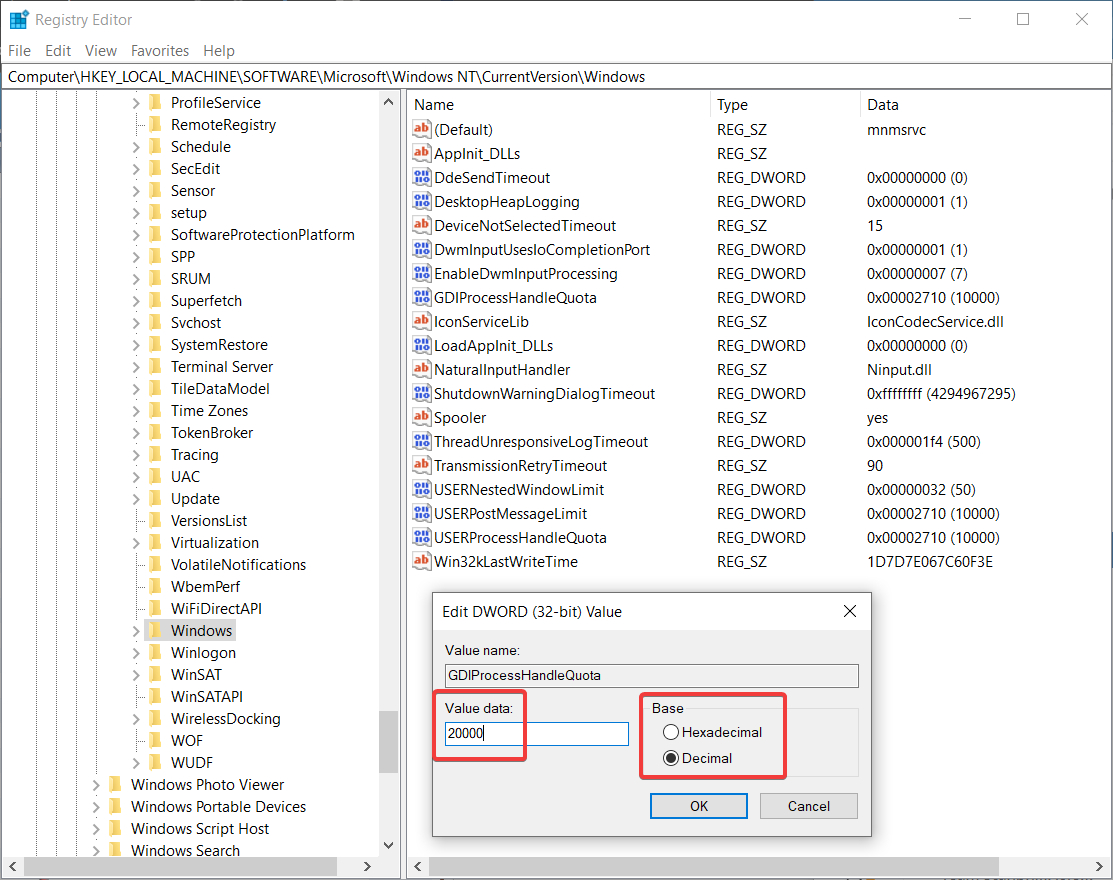Select the DWORD icon of GDIProcessHandleQuota row

pyautogui.click(x=422, y=297)
